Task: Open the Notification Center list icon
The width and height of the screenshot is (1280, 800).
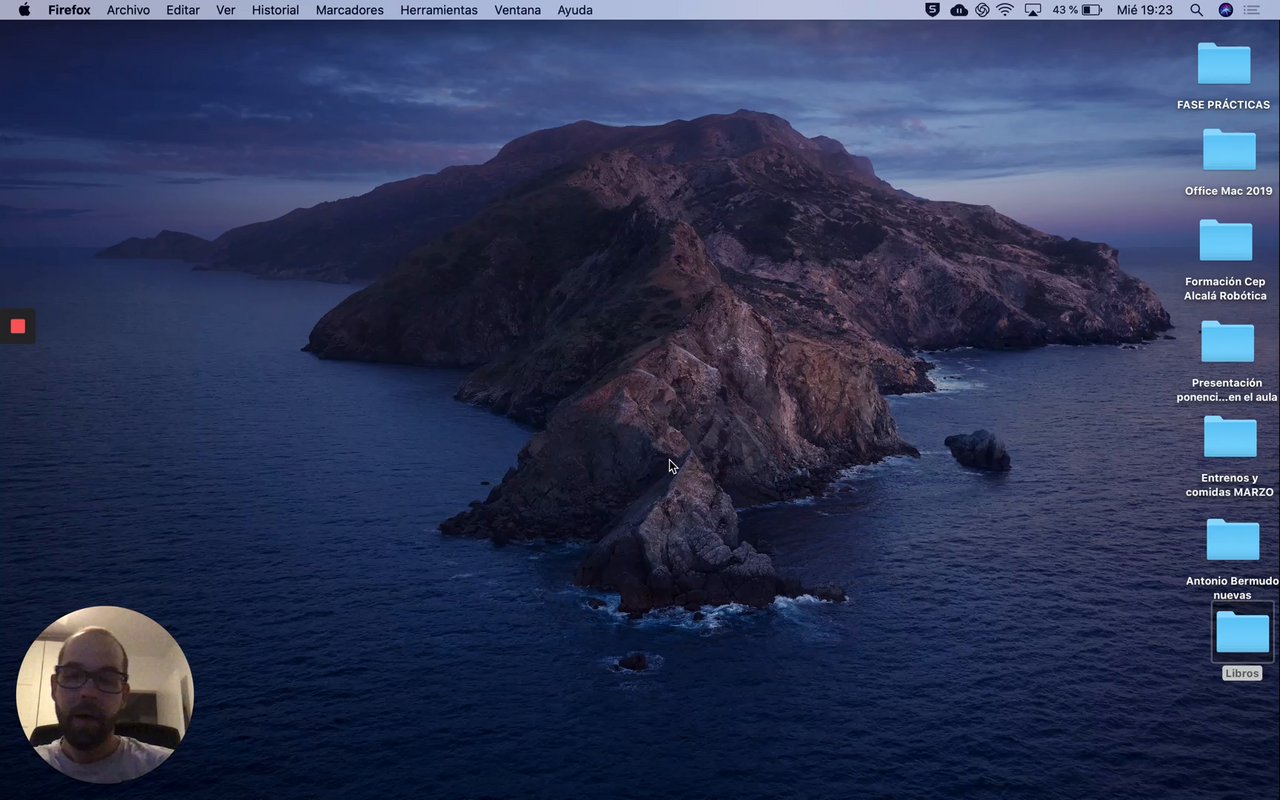Action: point(1252,10)
